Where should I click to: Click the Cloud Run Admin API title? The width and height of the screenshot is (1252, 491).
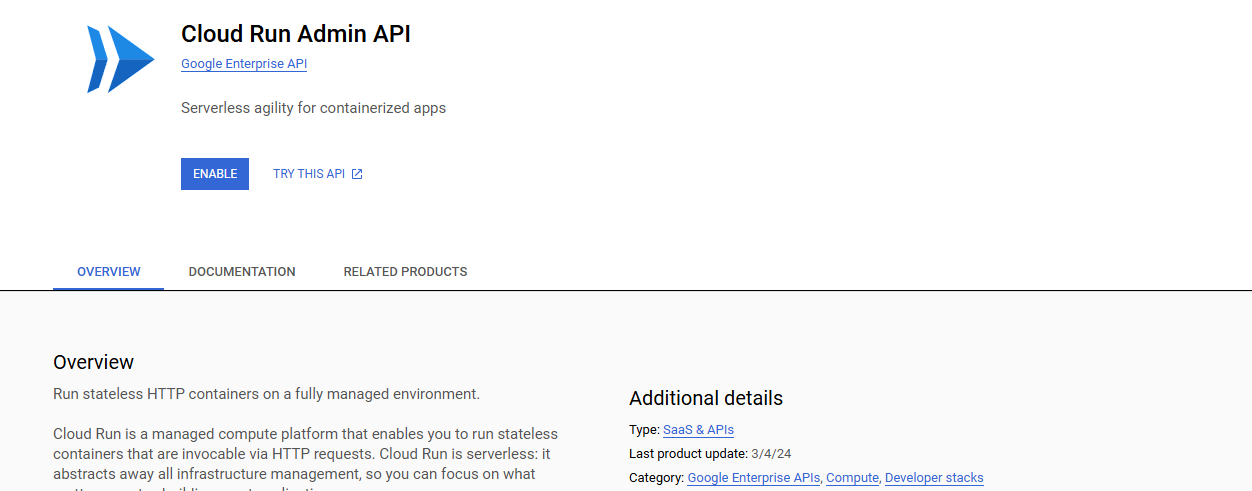pyautogui.click(x=296, y=34)
